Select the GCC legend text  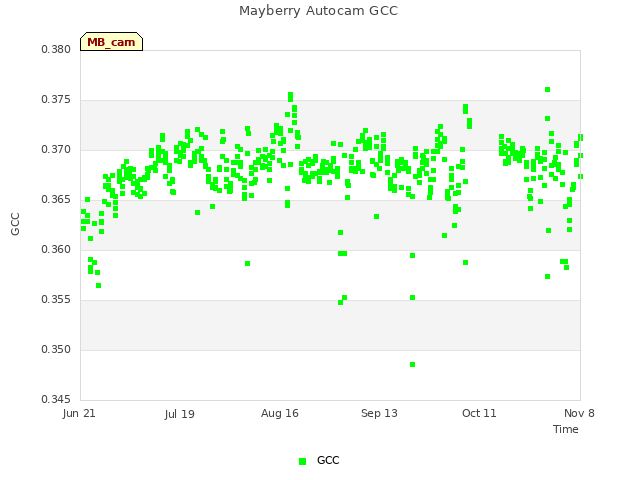pyautogui.click(x=328, y=460)
